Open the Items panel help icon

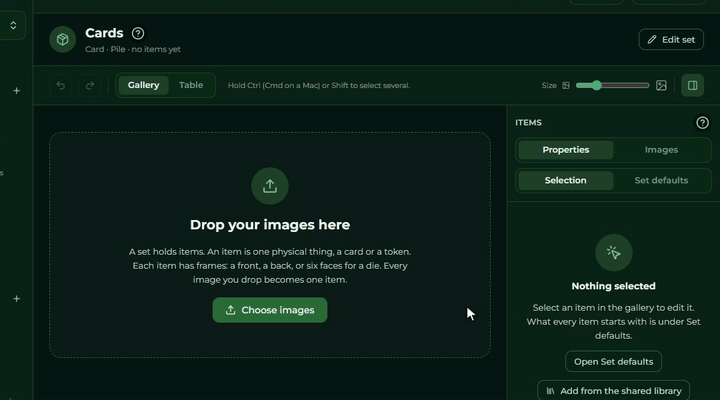pos(702,123)
